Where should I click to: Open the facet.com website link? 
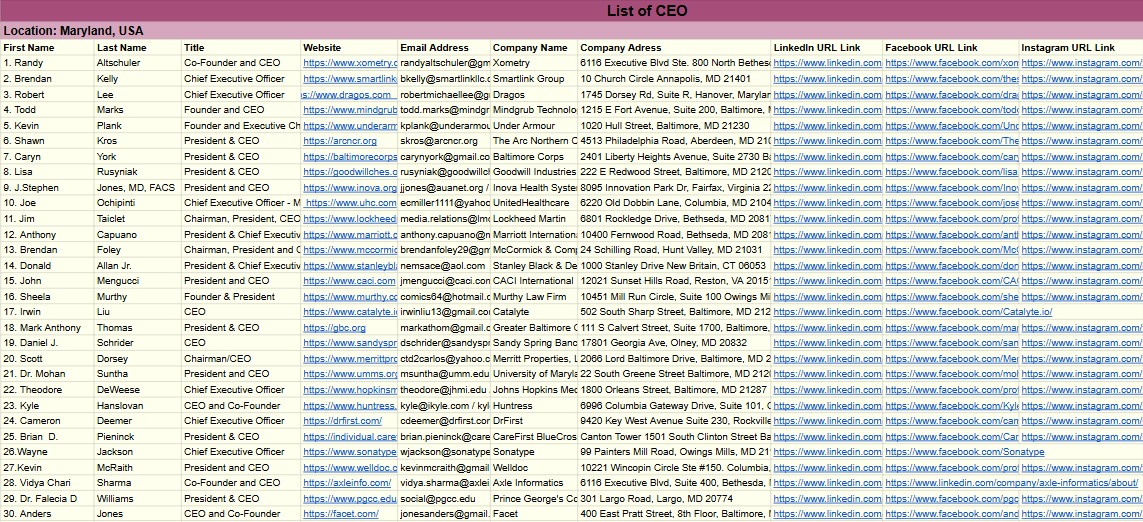341,514
